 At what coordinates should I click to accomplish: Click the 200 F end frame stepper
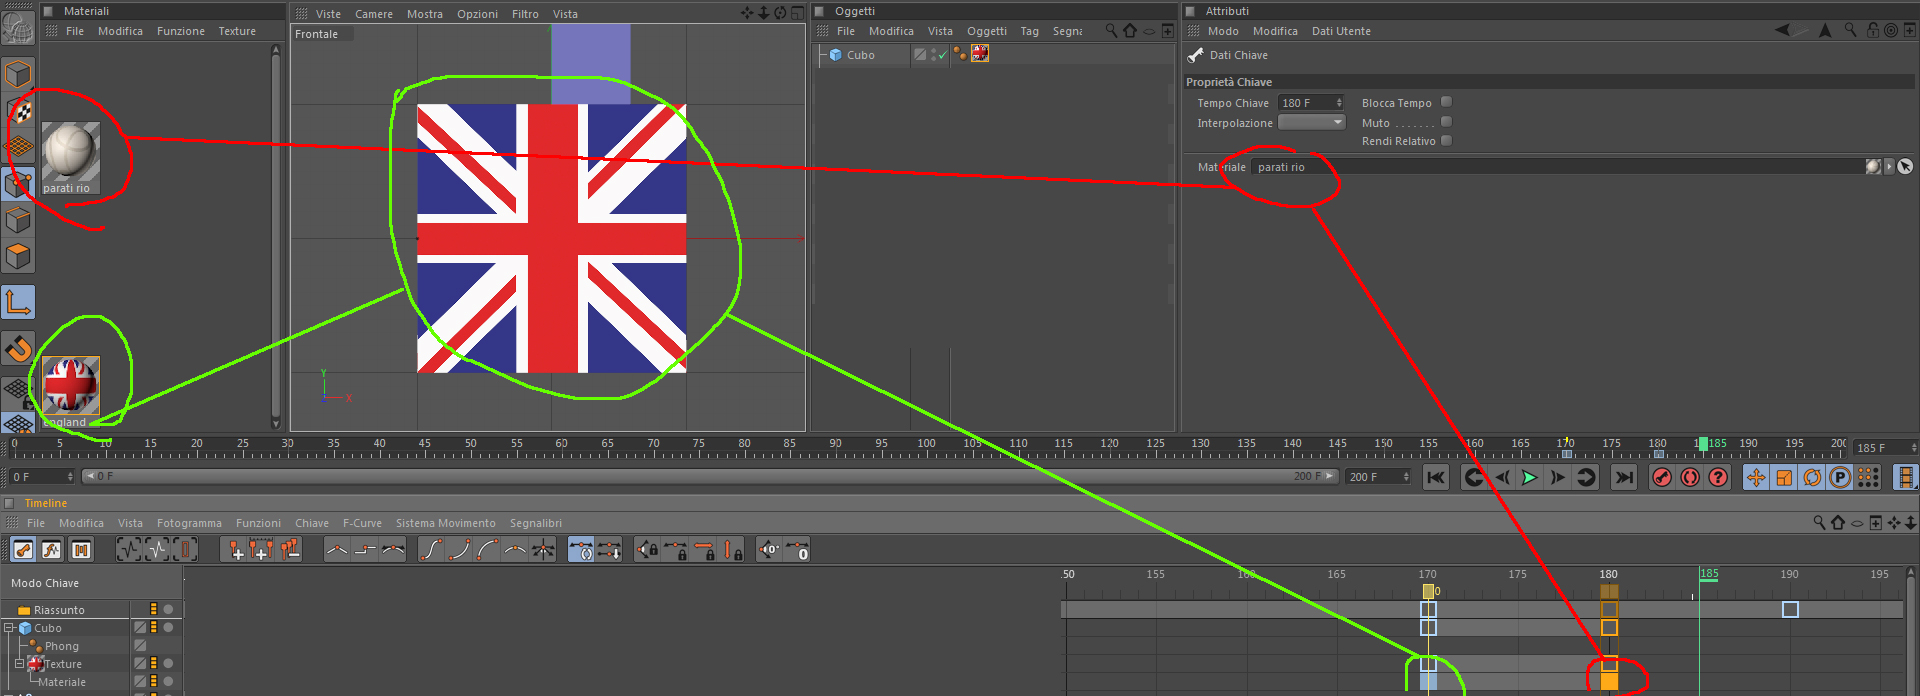pyautogui.click(x=1406, y=477)
